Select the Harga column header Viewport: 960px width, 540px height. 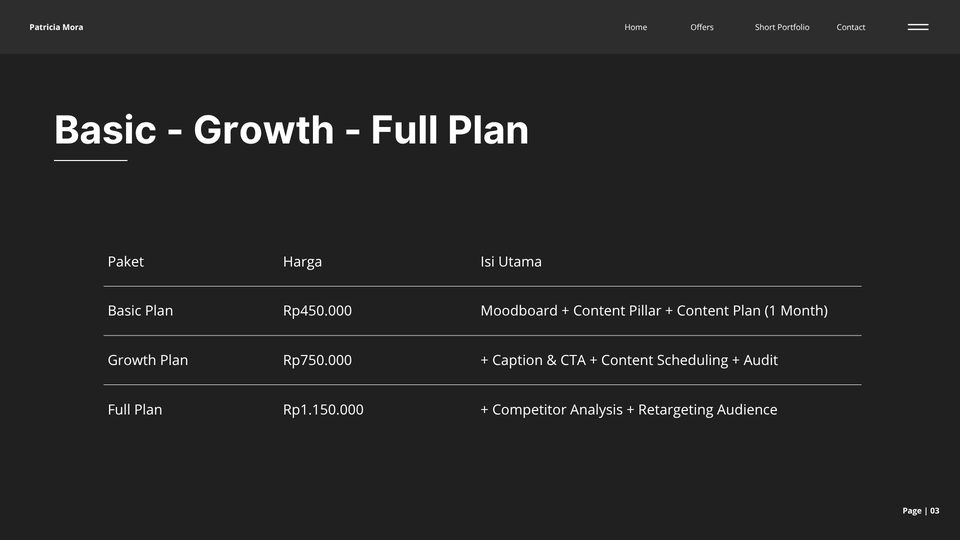pyautogui.click(x=302, y=262)
